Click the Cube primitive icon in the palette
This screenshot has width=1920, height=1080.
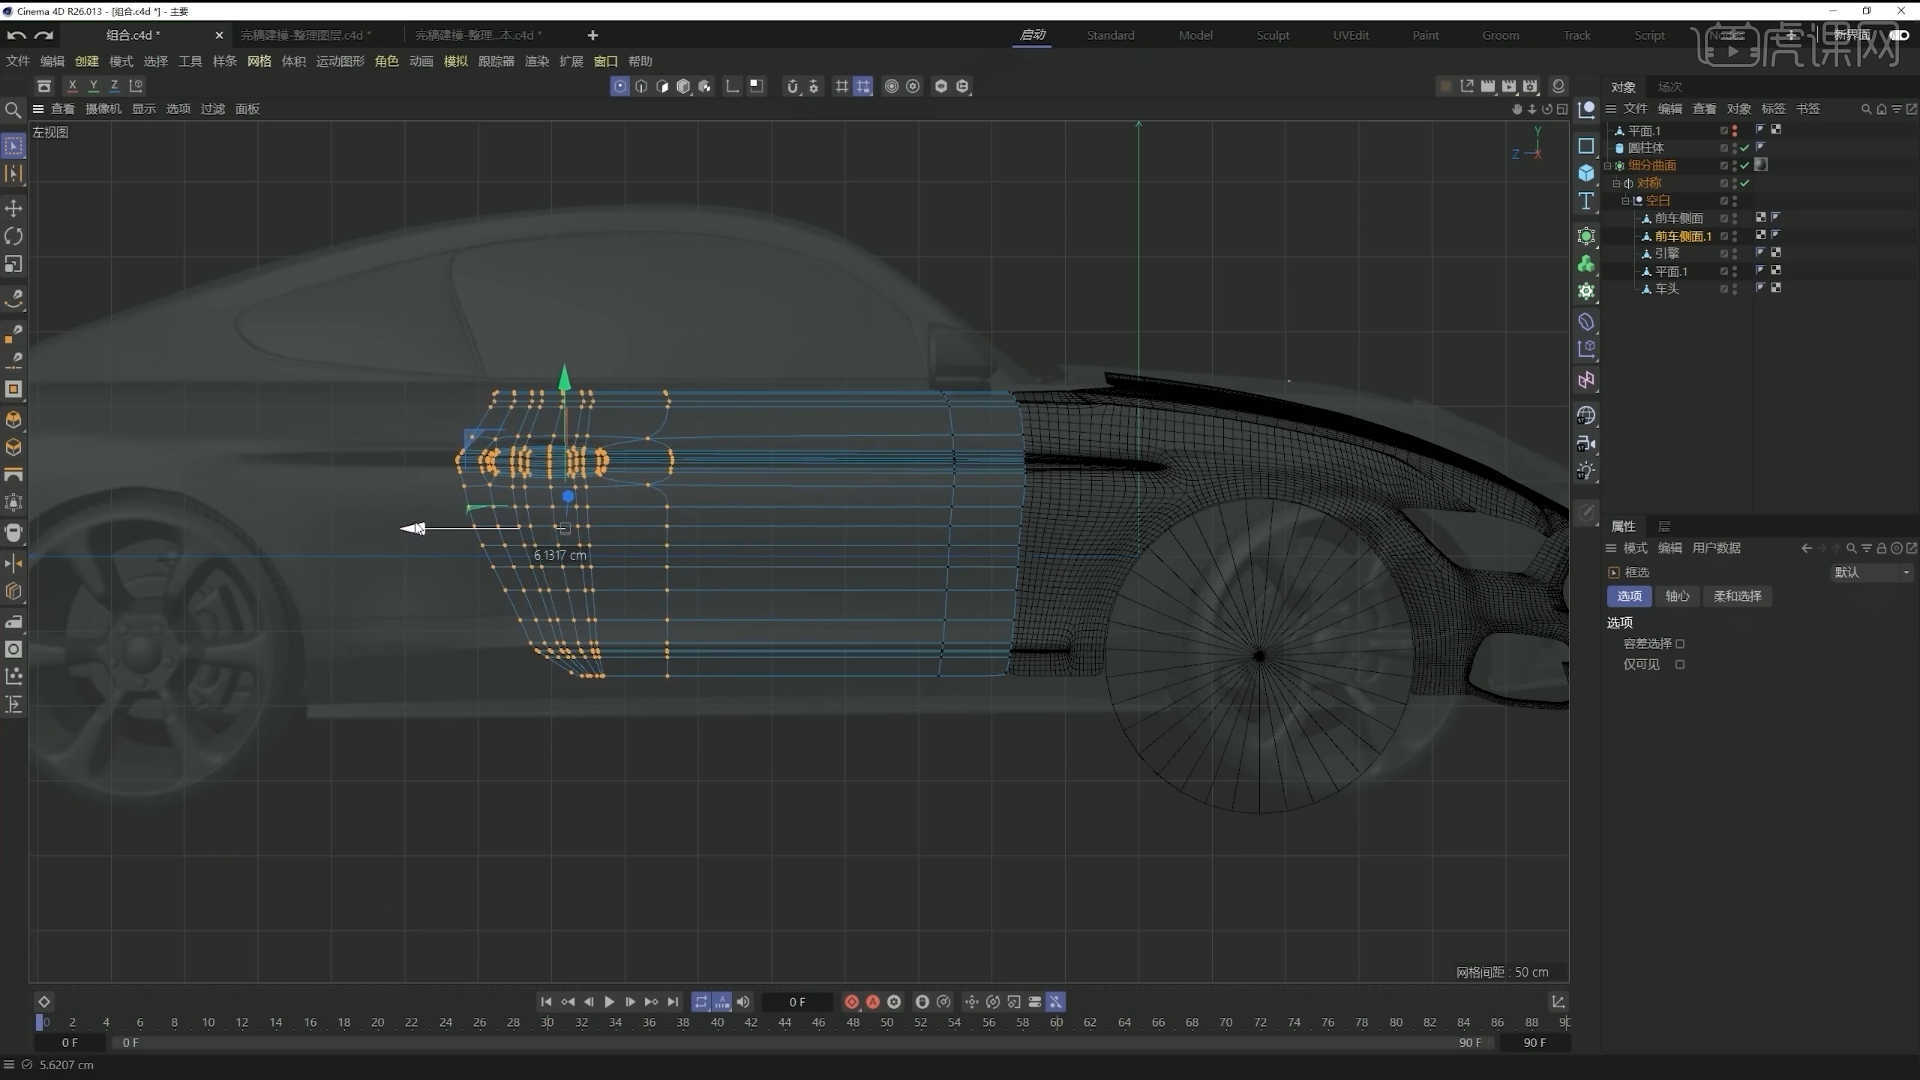point(1586,173)
